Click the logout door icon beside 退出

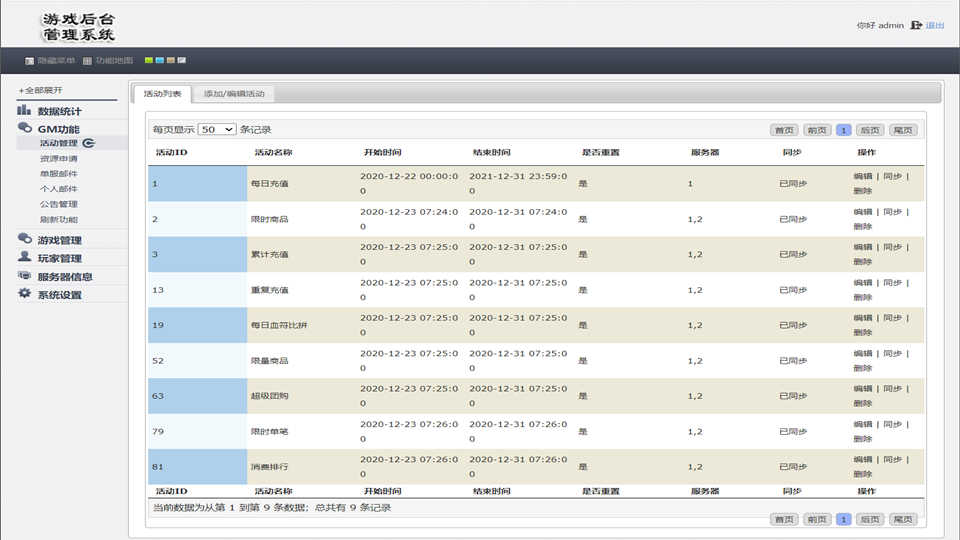click(915, 25)
